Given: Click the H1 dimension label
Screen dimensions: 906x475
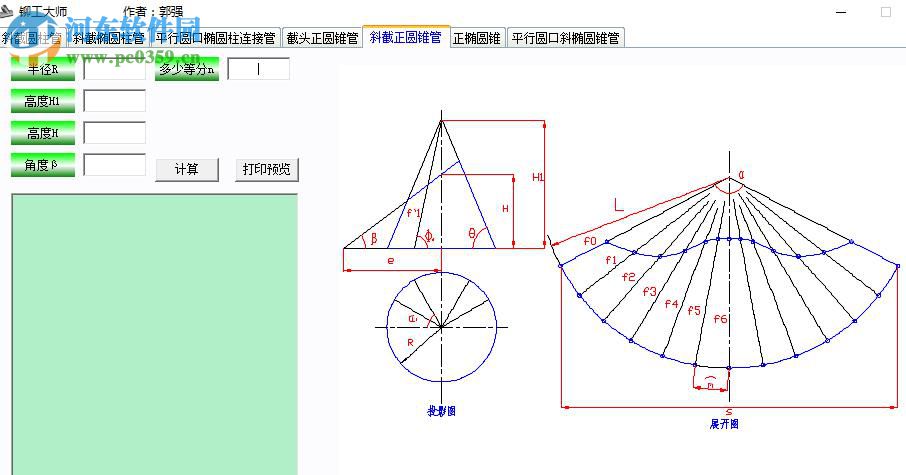Looking at the screenshot, I should tap(538, 177).
